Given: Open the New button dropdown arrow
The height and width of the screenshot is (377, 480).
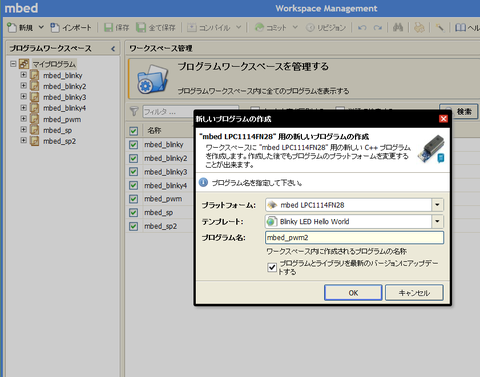Looking at the screenshot, I should 41,27.
